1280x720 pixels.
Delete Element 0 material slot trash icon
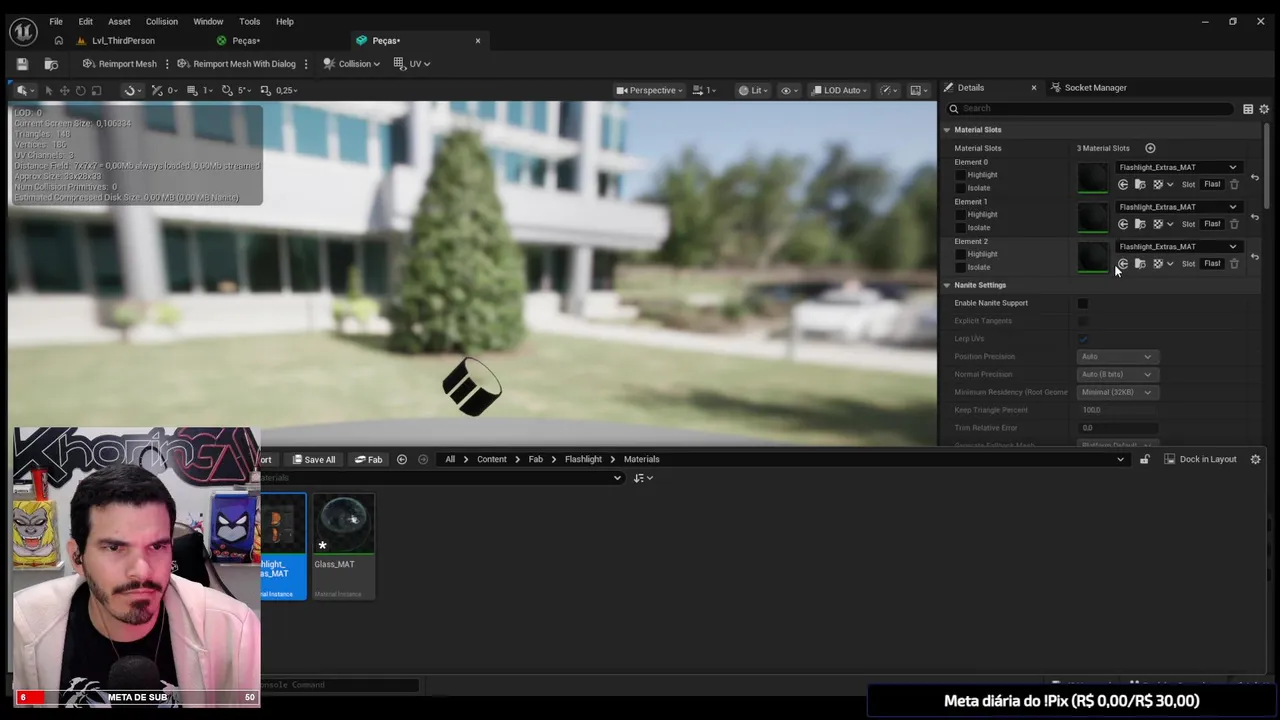[1234, 184]
